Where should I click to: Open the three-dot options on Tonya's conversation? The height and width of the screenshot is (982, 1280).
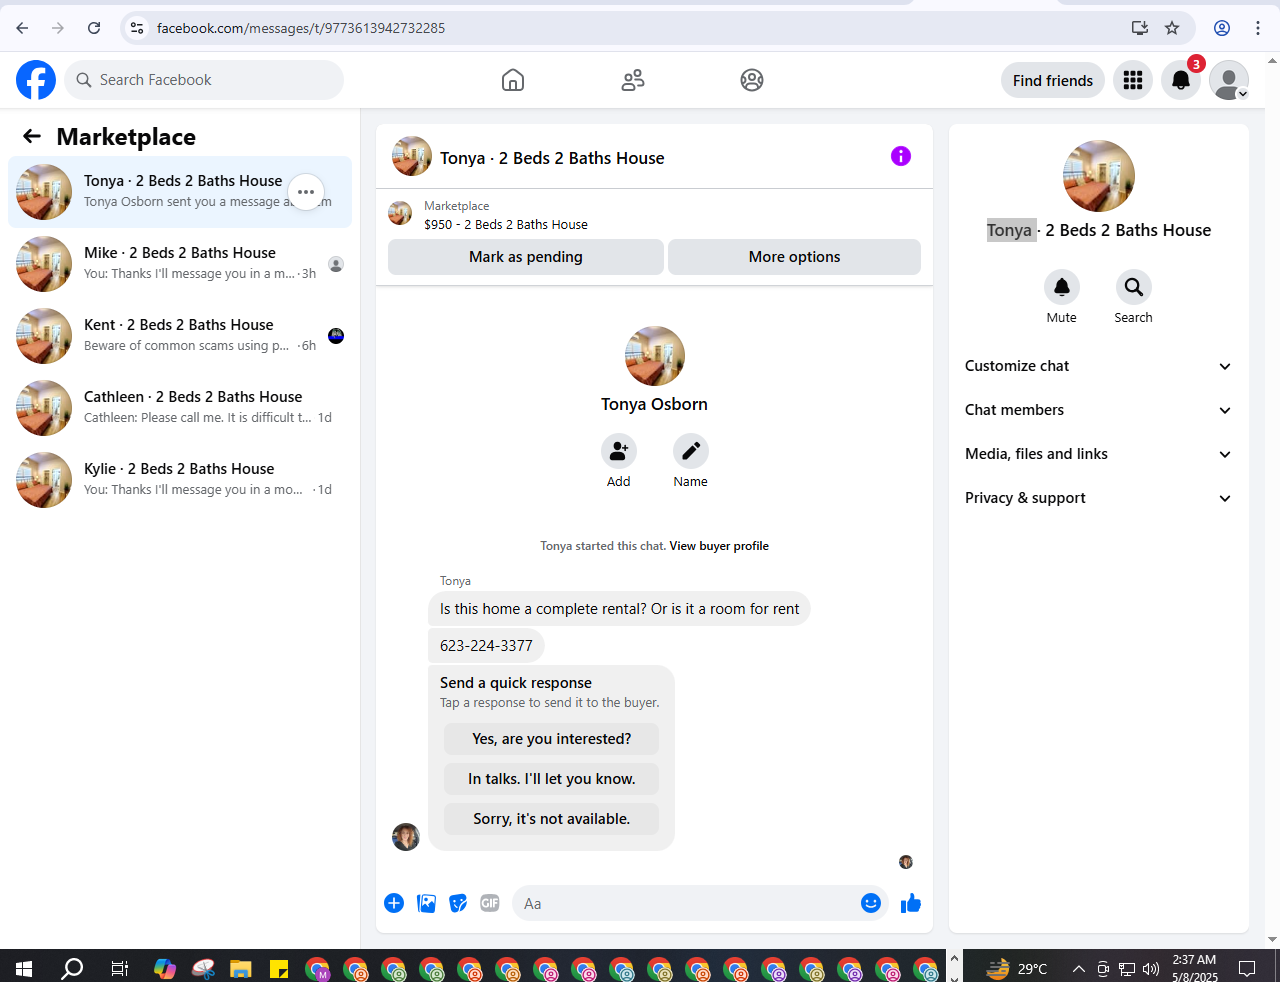(x=306, y=192)
